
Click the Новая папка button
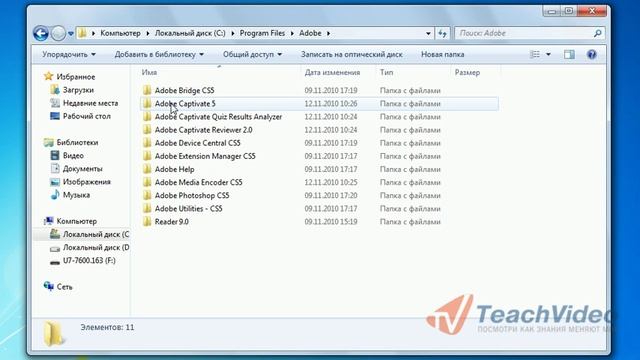(x=442, y=54)
